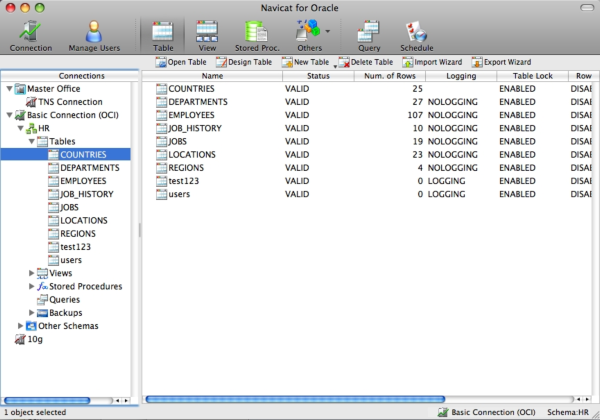
Task: Click the Design Table button
Action: coord(244,62)
